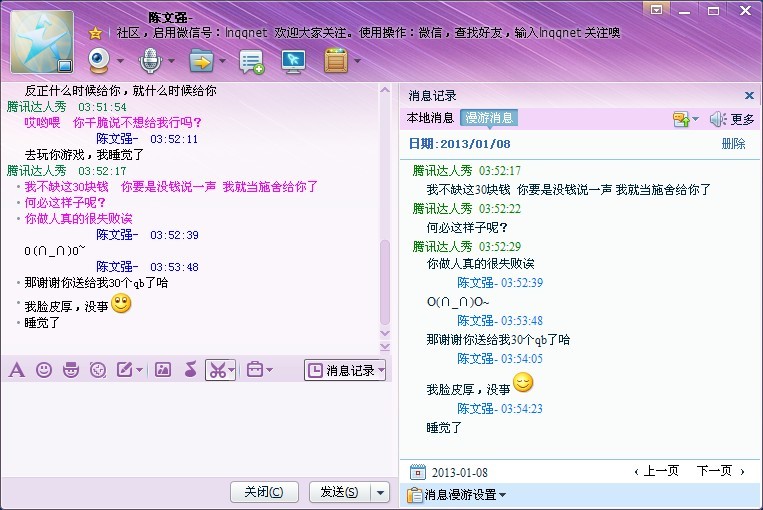The image size is (763, 510).
Task: Click message 何必这样子呢? in history panel
Action: click(x=467, y=227)
